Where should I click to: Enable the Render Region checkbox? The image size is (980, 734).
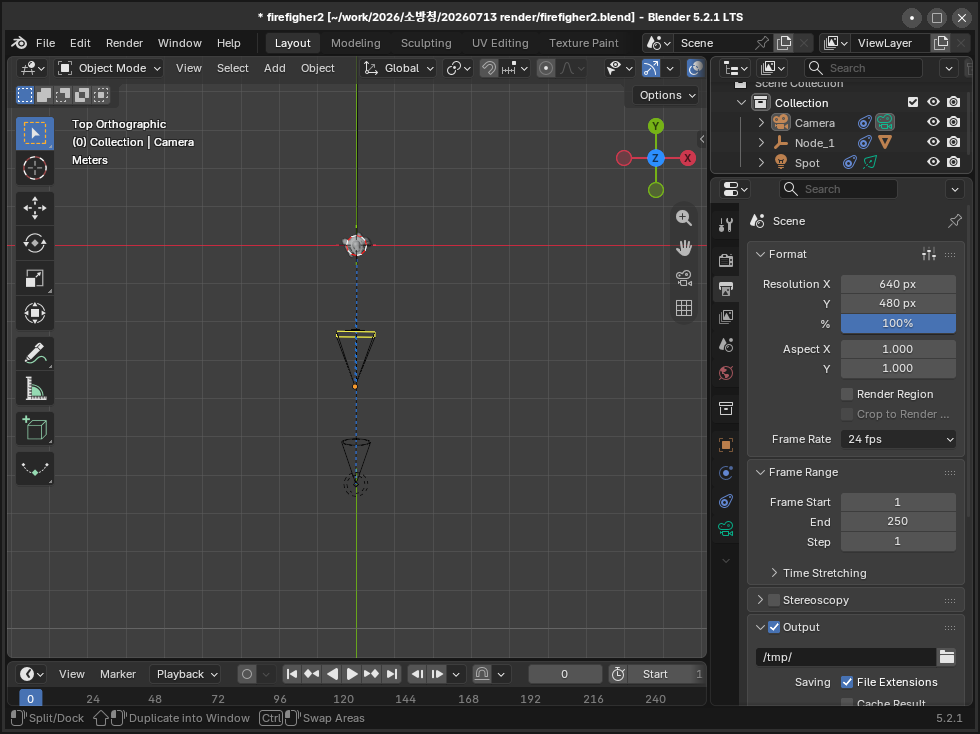click(847, 394)
